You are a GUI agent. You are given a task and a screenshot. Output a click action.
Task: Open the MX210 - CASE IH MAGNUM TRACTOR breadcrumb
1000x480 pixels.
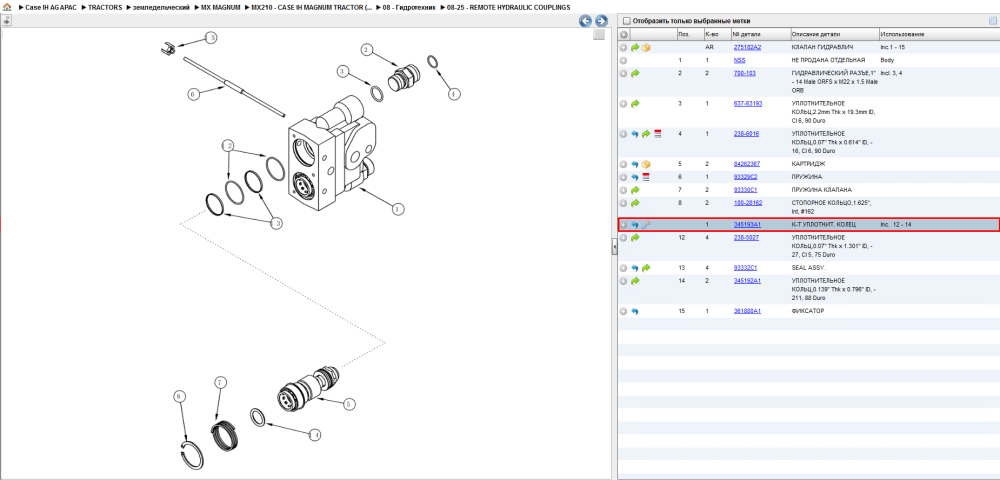click(312, 7)
